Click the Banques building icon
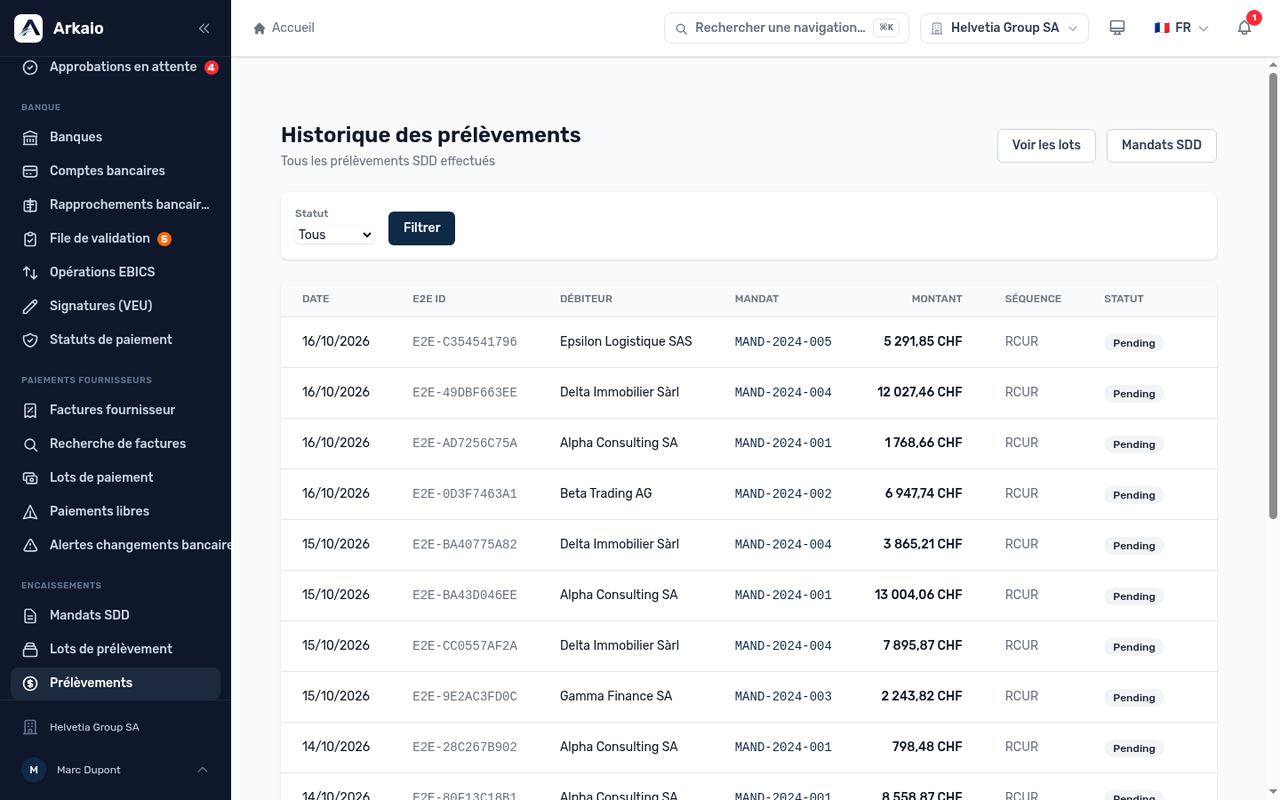The image size is (1280, 800). [30, 137]
